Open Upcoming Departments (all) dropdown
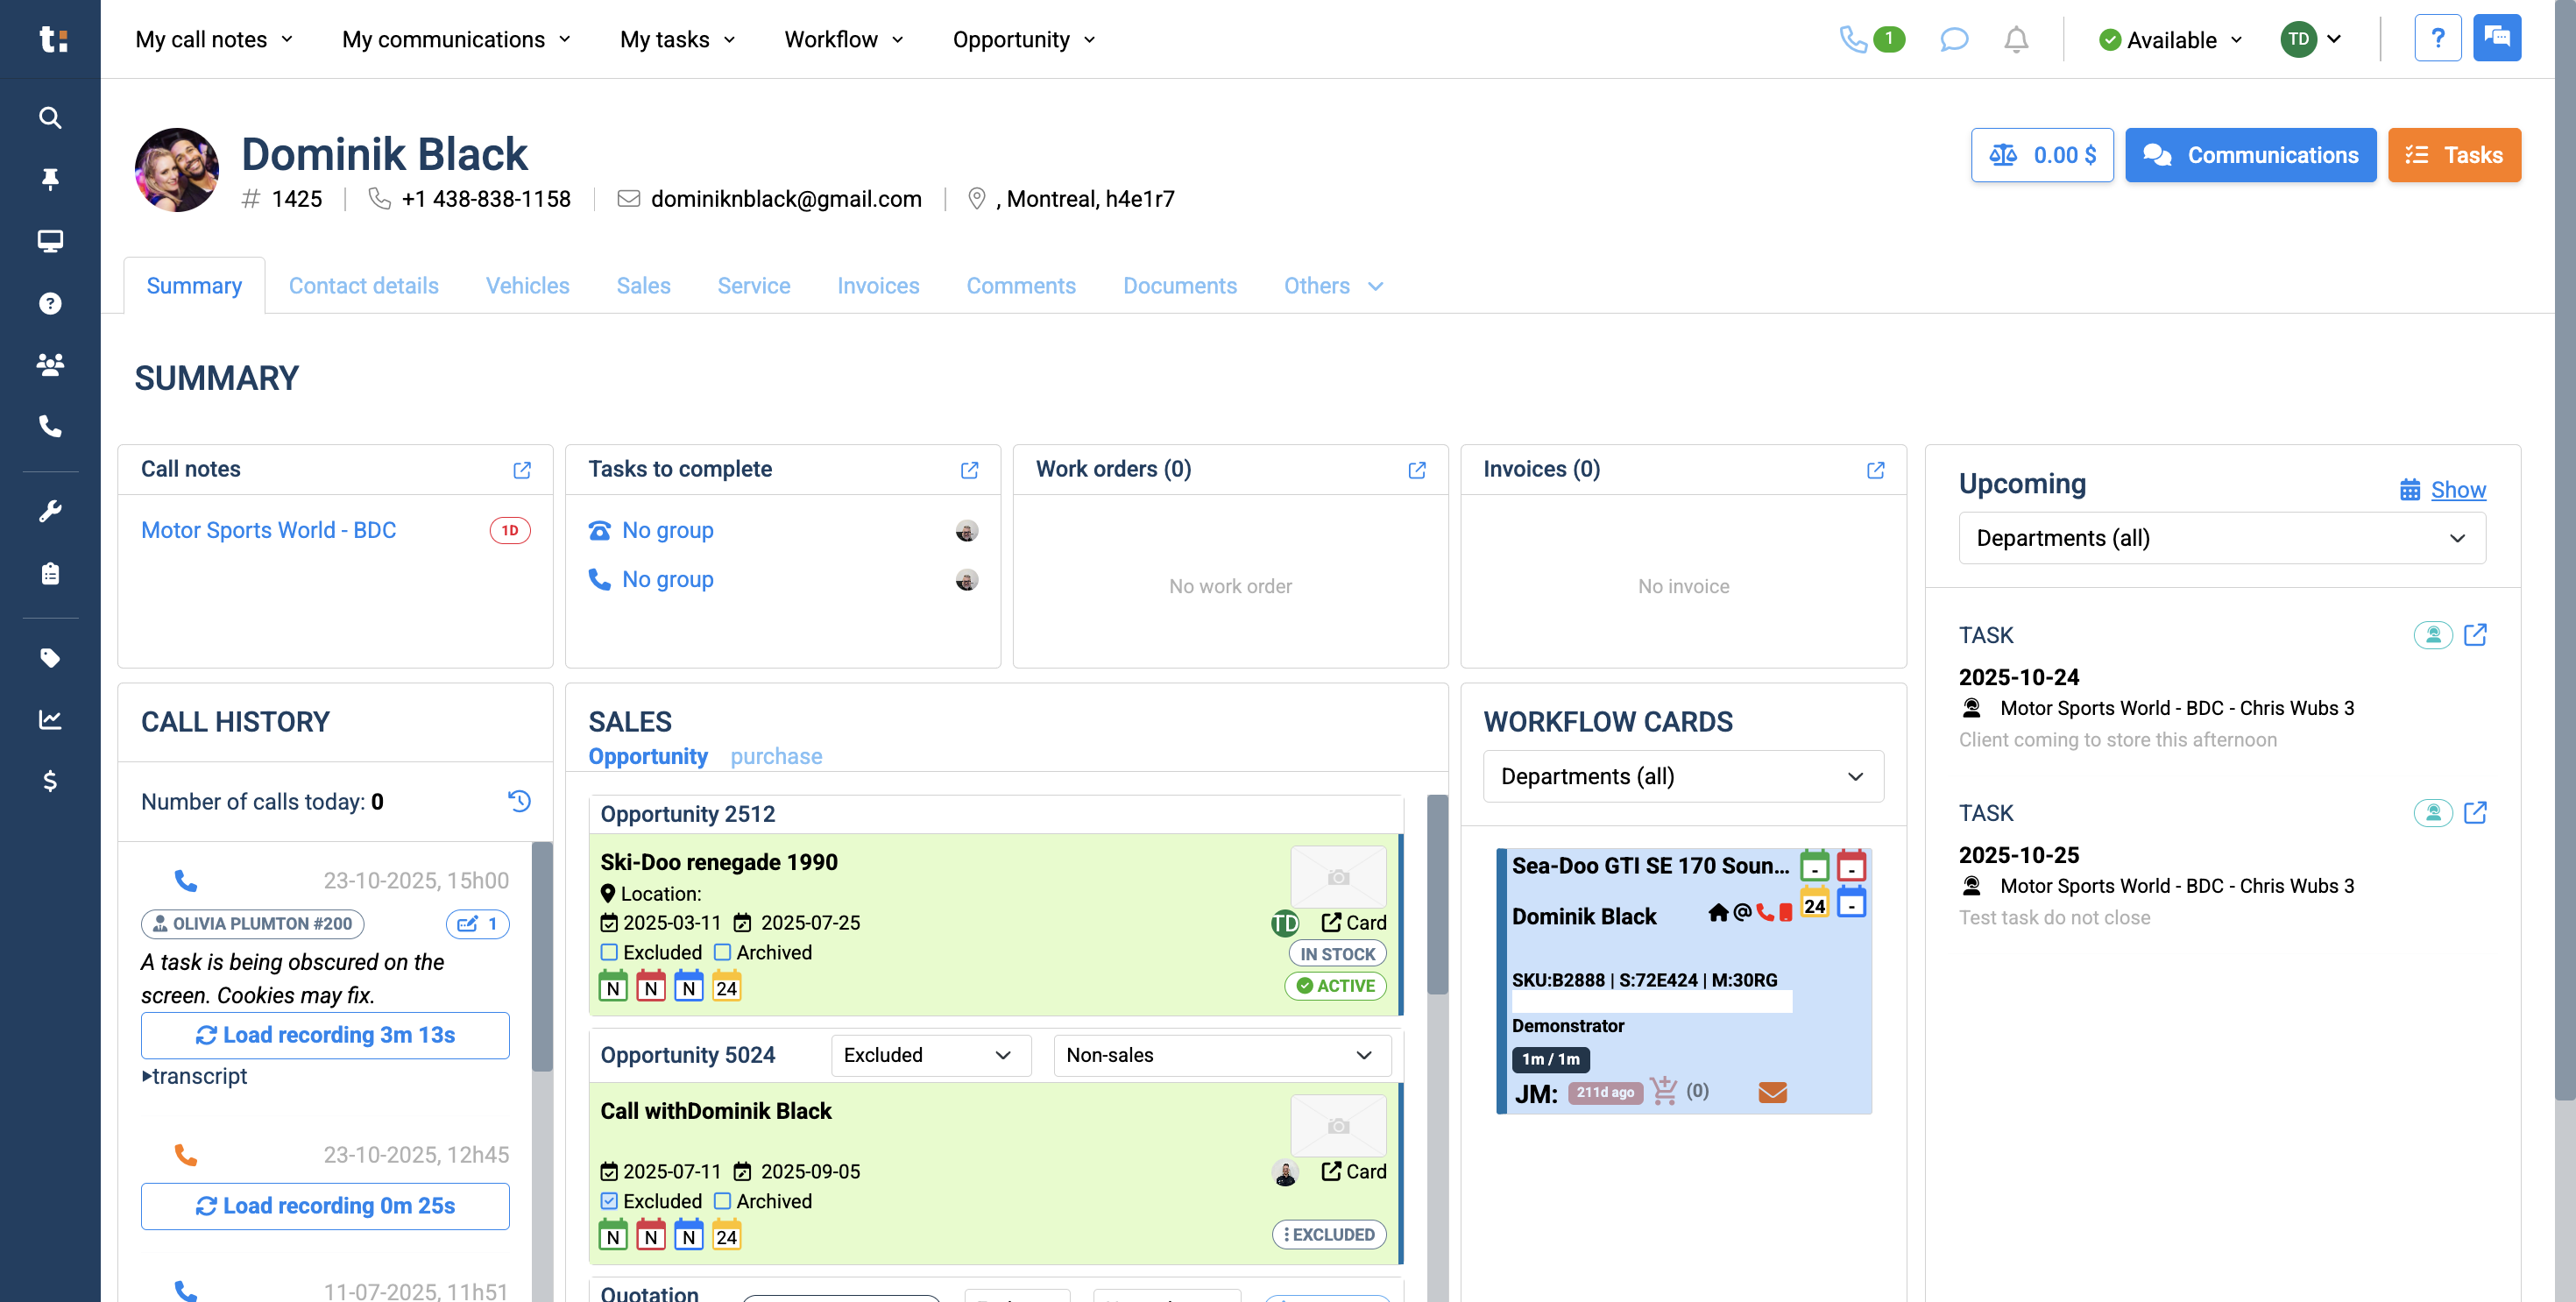 pyautogui.click(x=2221, y=538)
